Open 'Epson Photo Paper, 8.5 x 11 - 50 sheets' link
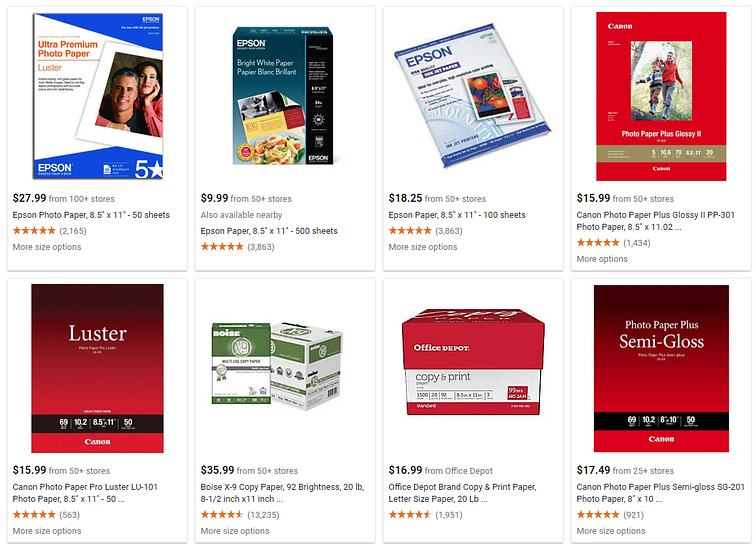The width and height of the screenshot is (756, 545). pyautogui.click(x=91, y=215)
